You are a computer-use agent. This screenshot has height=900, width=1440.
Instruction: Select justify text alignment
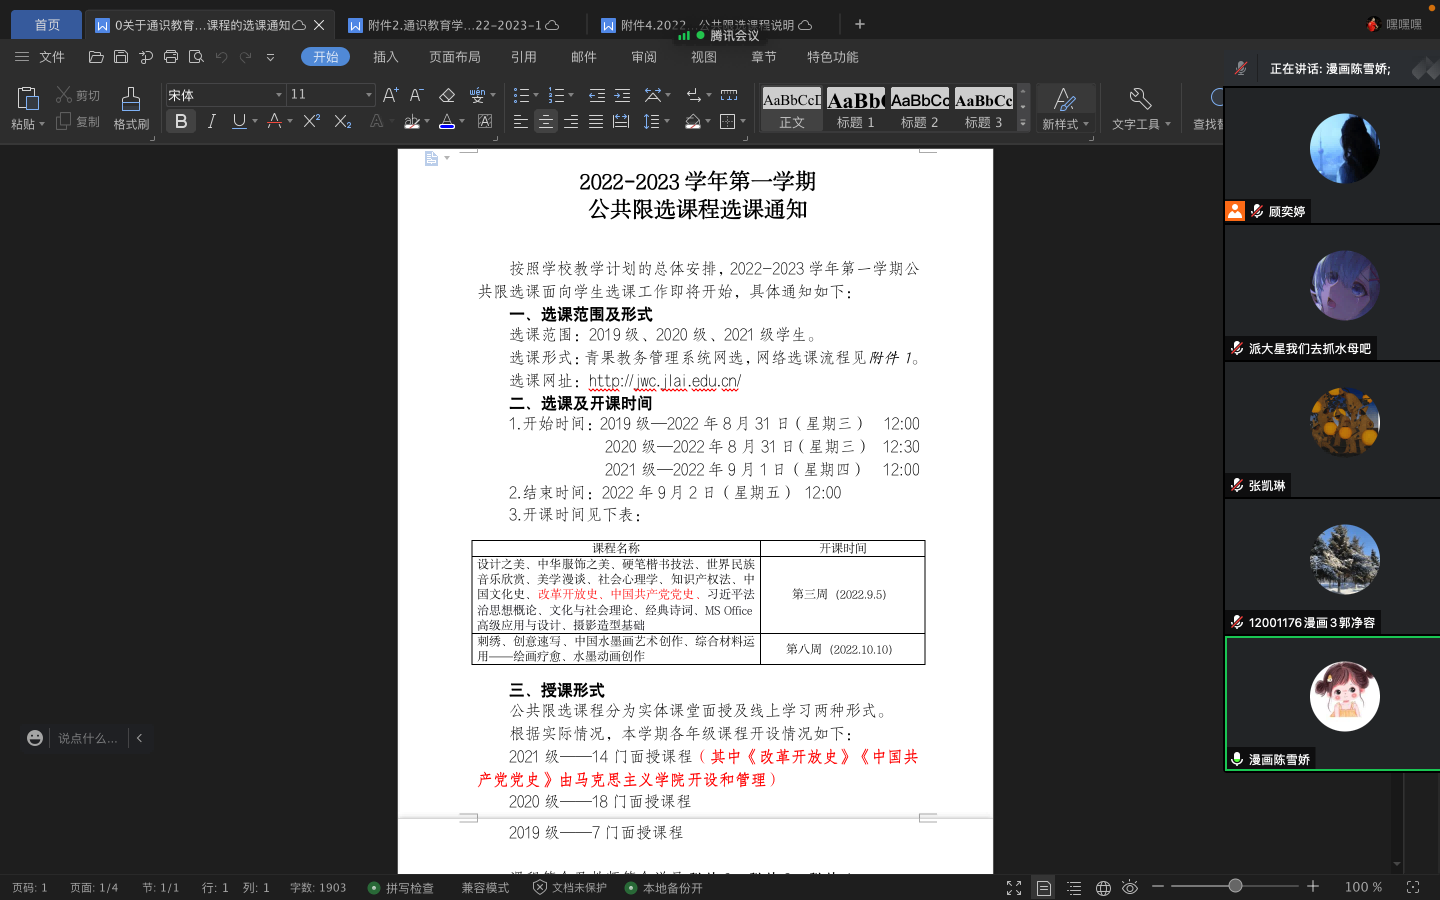coord(596,121)
